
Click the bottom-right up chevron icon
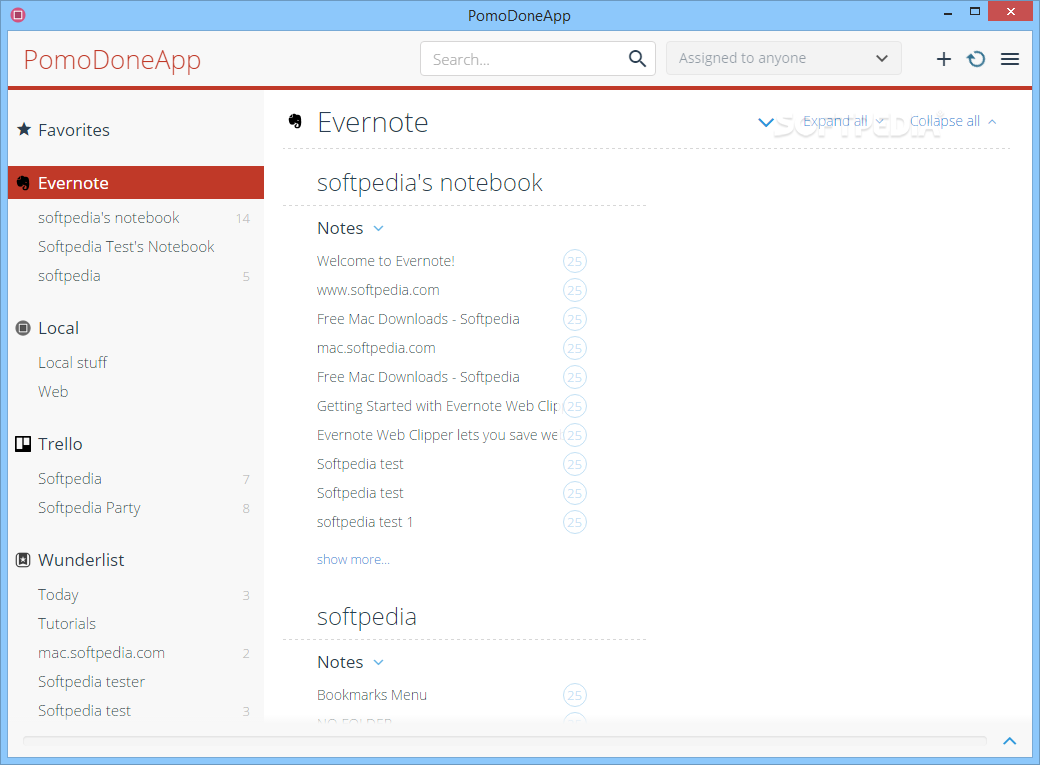[1009, 741]
